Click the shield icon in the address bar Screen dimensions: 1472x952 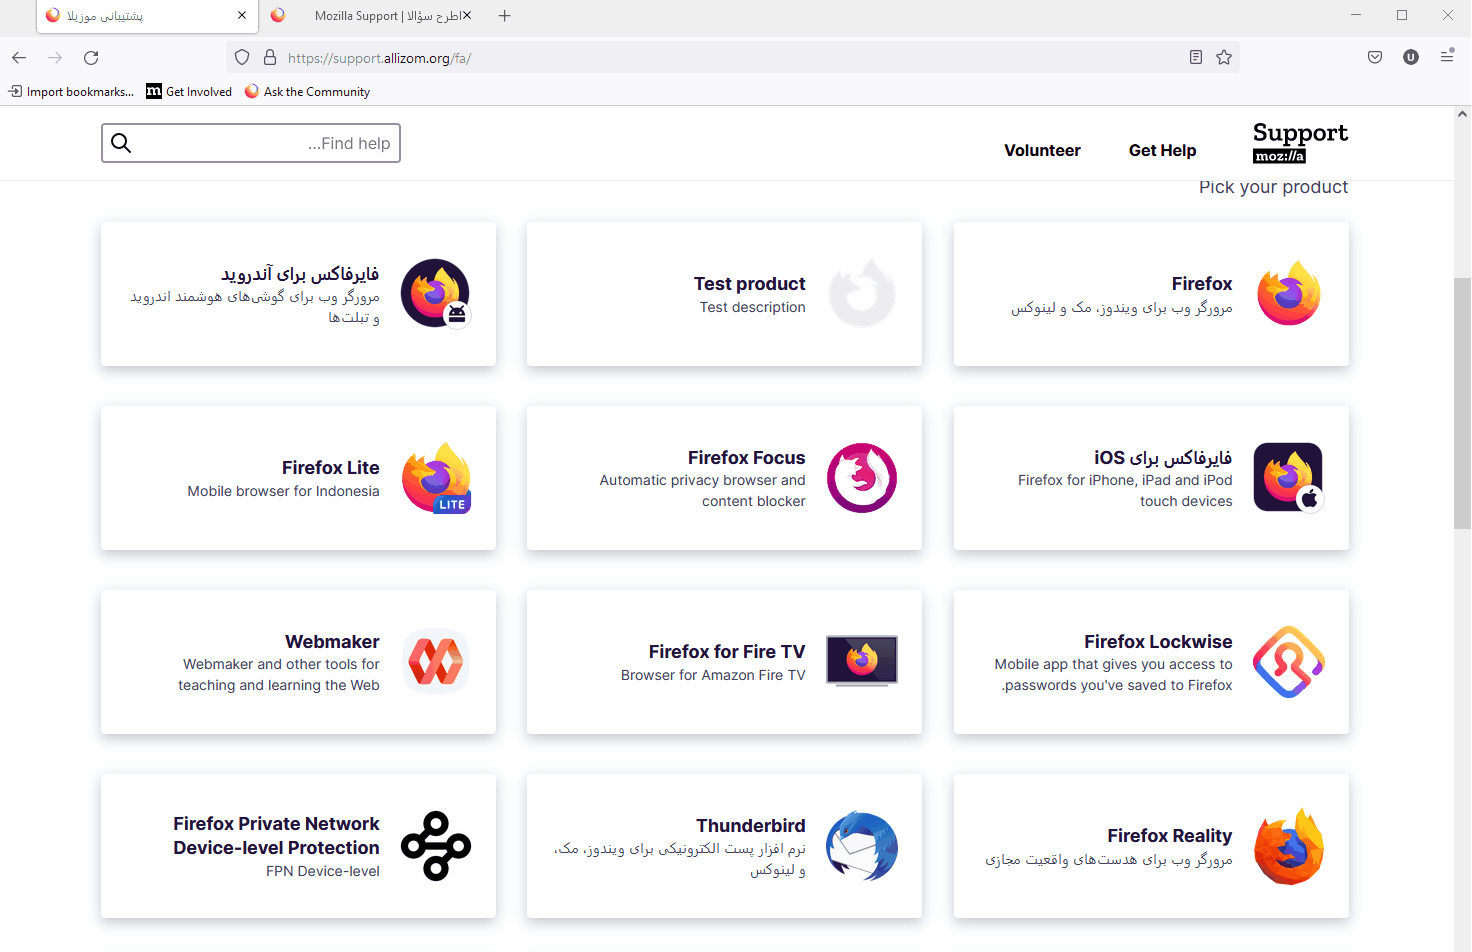pyautogui.click(x=241, y=57)
